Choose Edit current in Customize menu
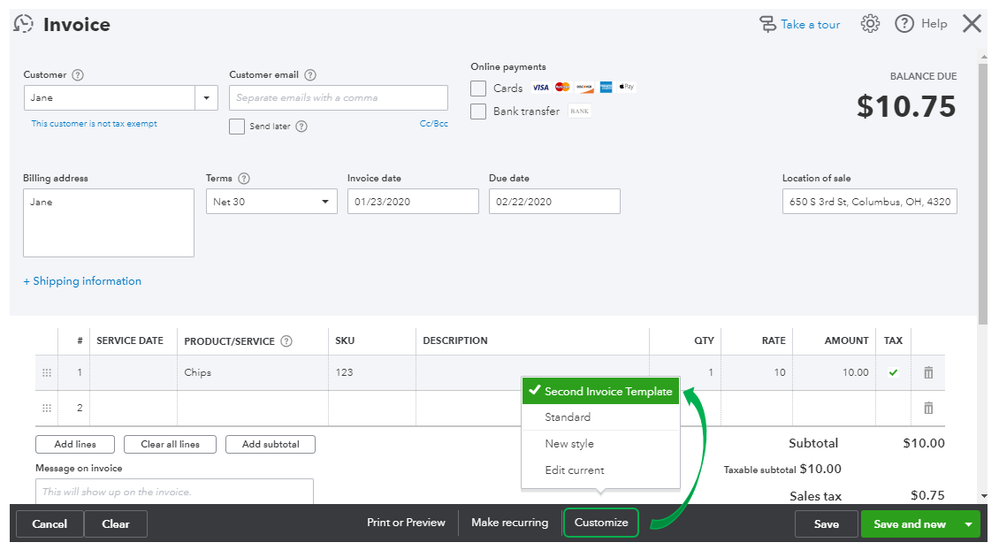This screenshot has width=999, height=551. tap(574, 470)
